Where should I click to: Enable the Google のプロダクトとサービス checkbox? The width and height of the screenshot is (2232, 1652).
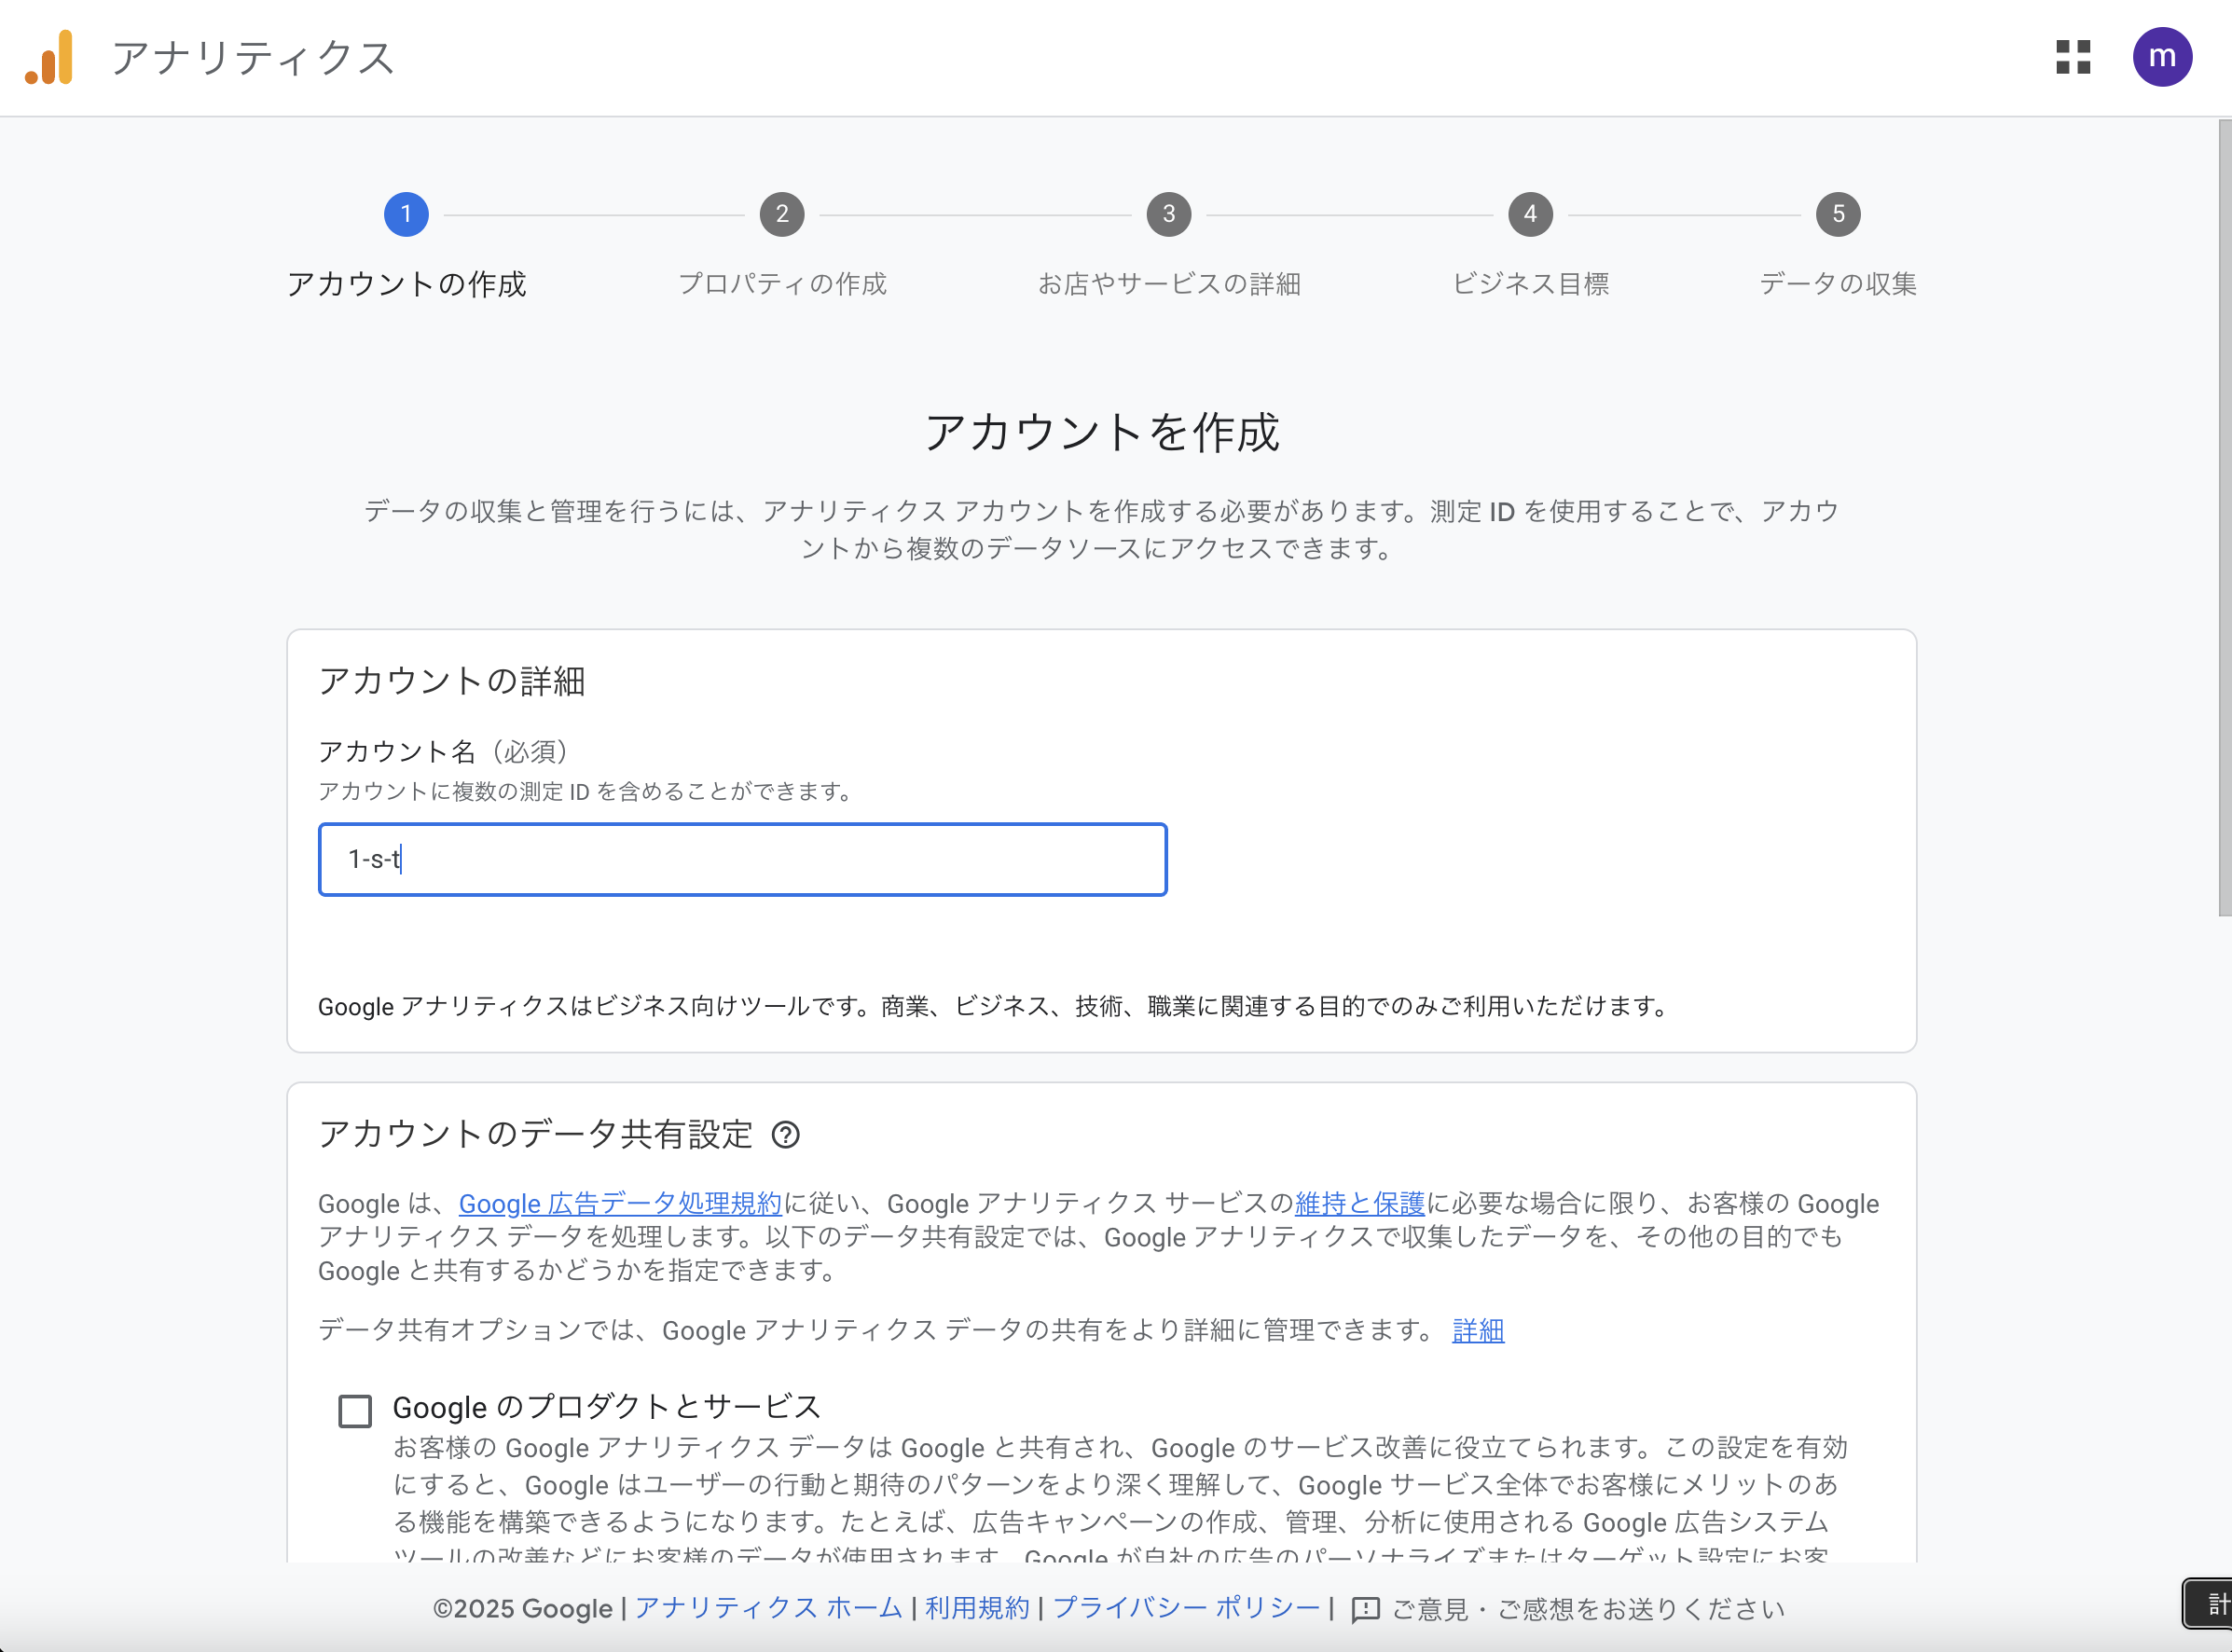[x=355, y=1411]
